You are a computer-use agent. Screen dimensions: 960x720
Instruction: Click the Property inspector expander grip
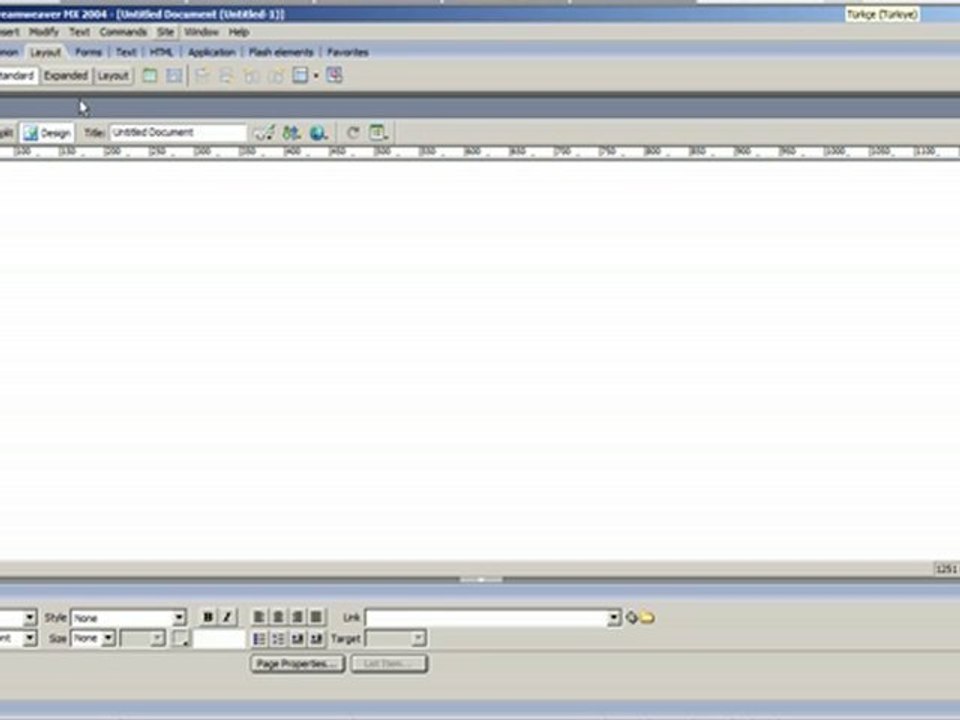click(x=481, y=579)
